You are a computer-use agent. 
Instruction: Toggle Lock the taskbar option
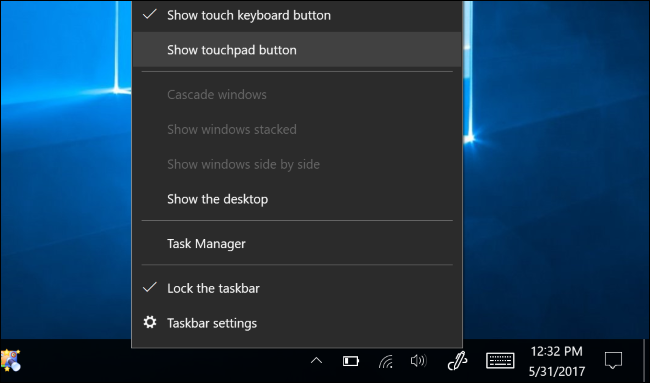pos(297,288)
